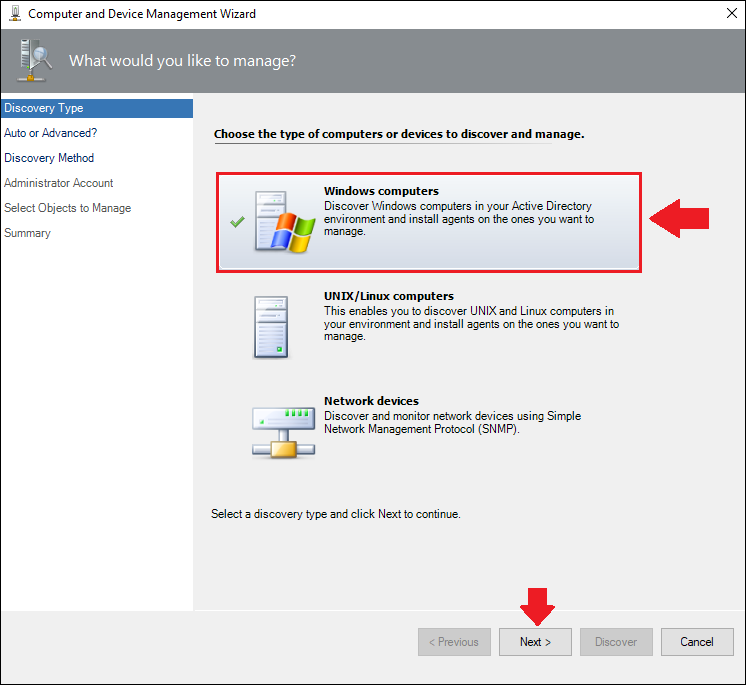
Task: Click the 'What would you like to manage?' title
Action: [182, 61]
